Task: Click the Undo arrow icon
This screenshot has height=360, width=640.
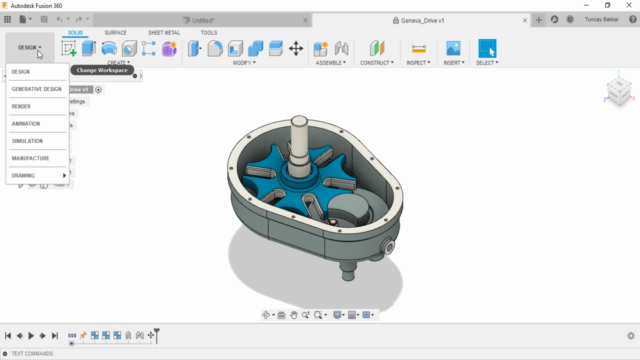Action: [60, 19]
